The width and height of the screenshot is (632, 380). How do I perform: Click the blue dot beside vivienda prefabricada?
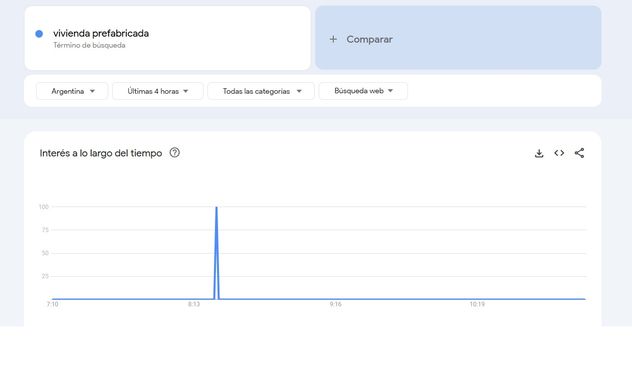(x=39, y=34)
